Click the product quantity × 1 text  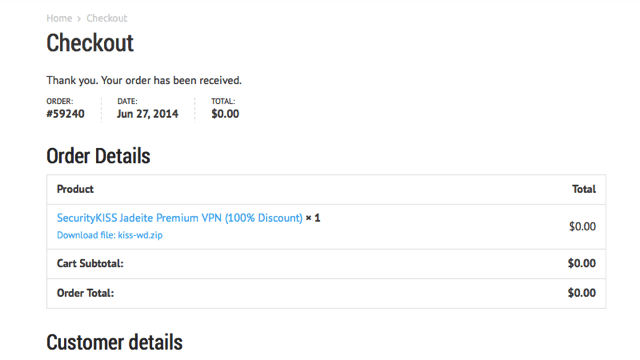click(x=313, y=218)
